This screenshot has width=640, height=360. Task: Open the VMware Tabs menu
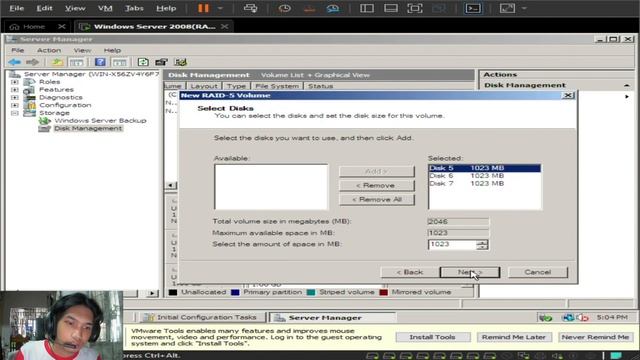point(134,8)
